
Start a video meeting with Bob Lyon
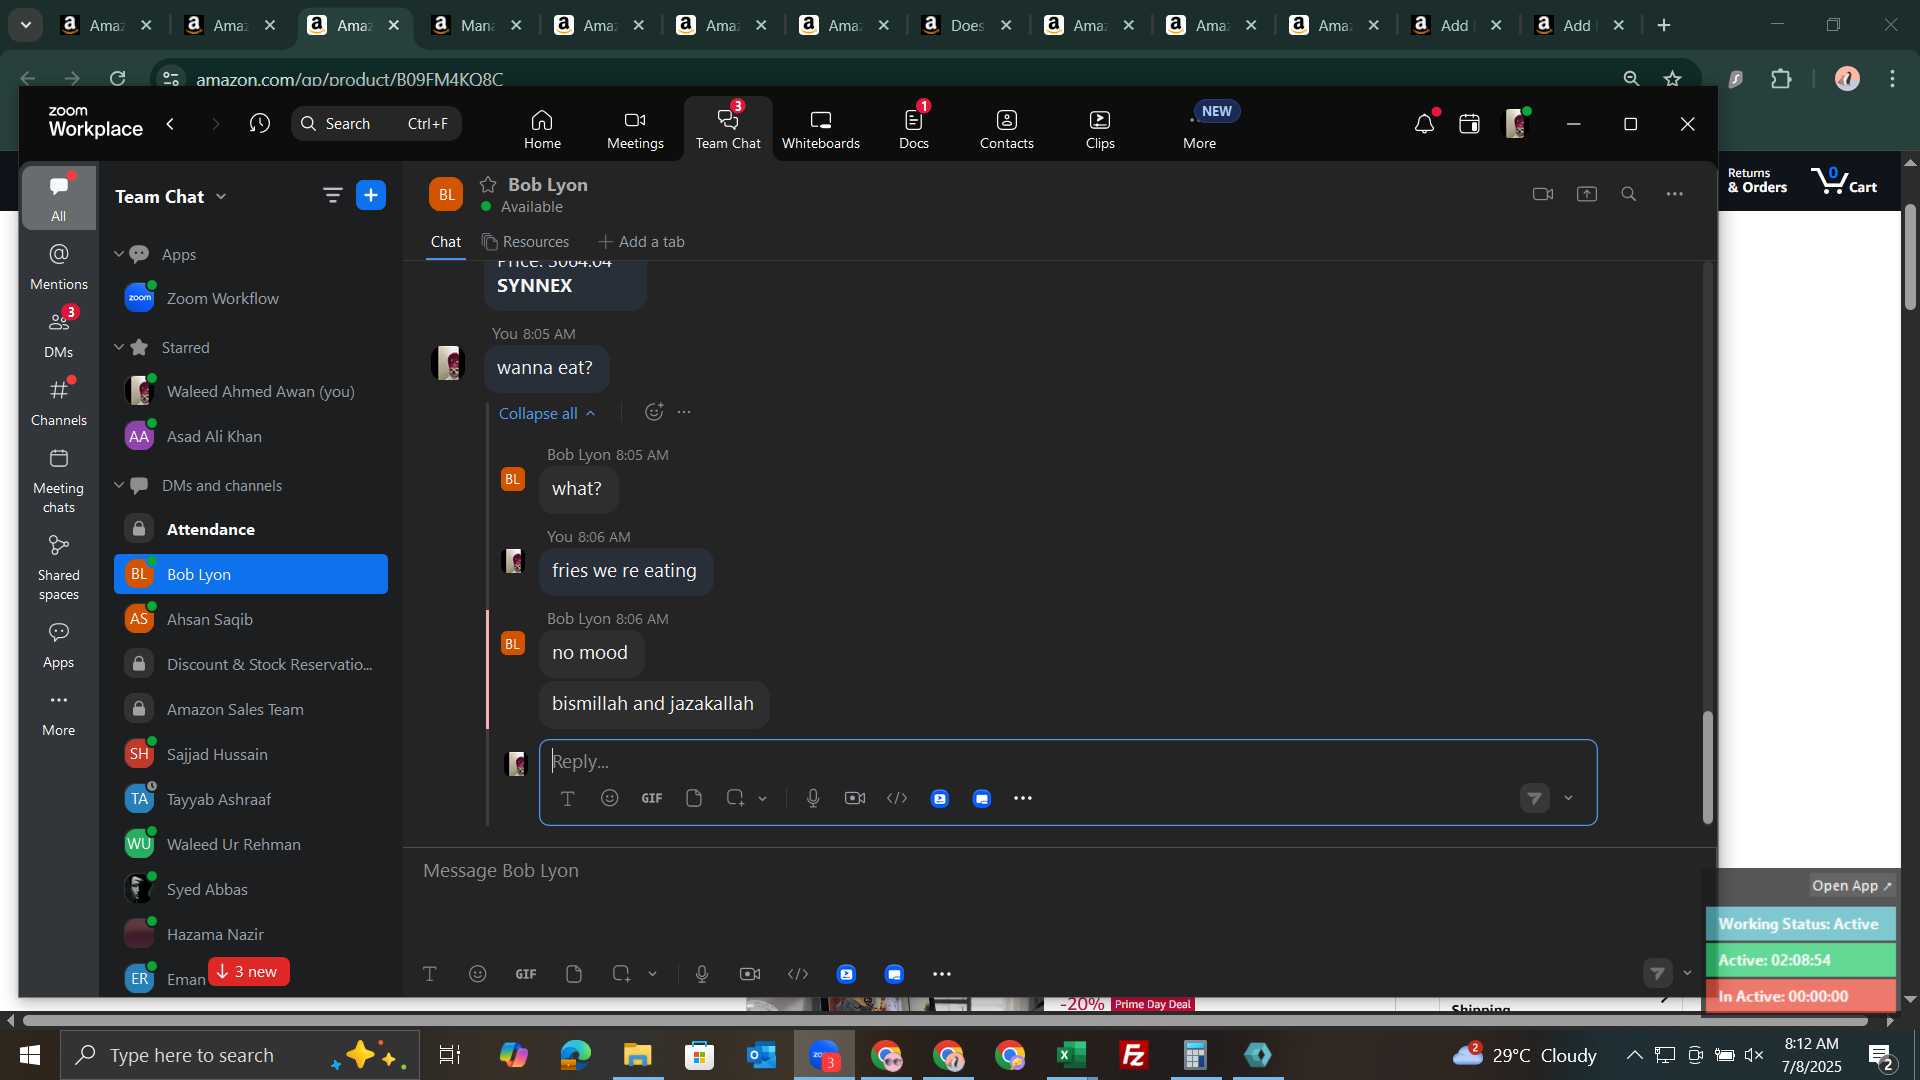point(1543,194)
